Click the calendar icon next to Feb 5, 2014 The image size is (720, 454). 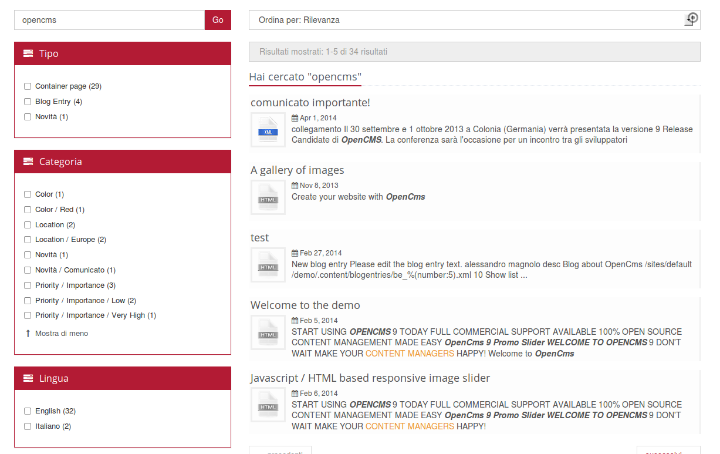coord(295,320)
